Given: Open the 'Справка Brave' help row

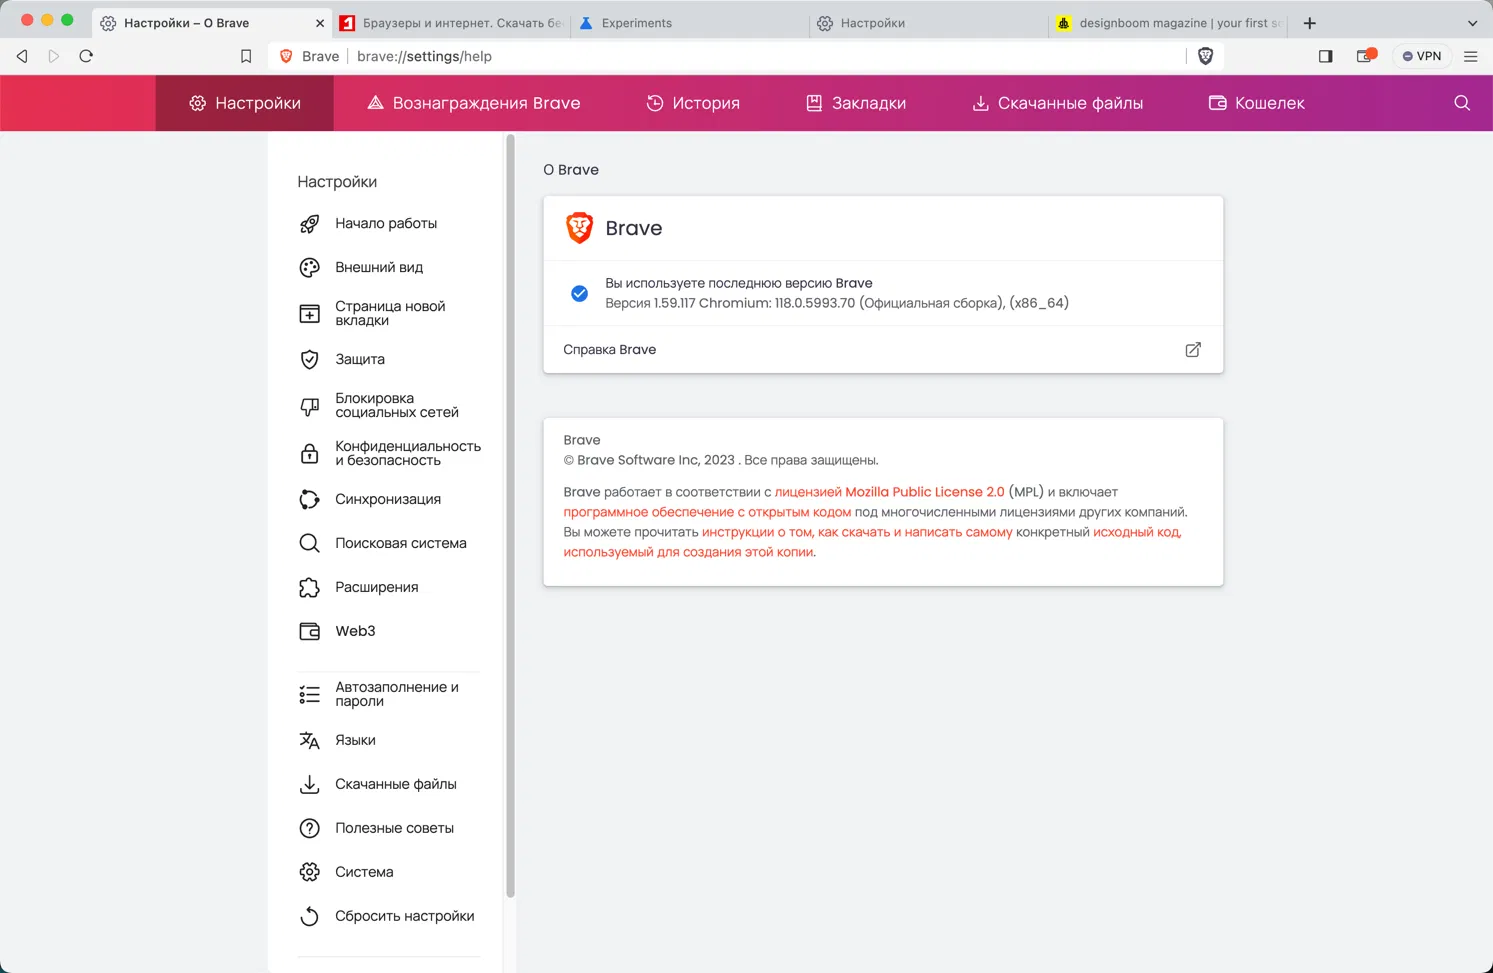Looking at the screenshot, I should [x=883, y=350].
